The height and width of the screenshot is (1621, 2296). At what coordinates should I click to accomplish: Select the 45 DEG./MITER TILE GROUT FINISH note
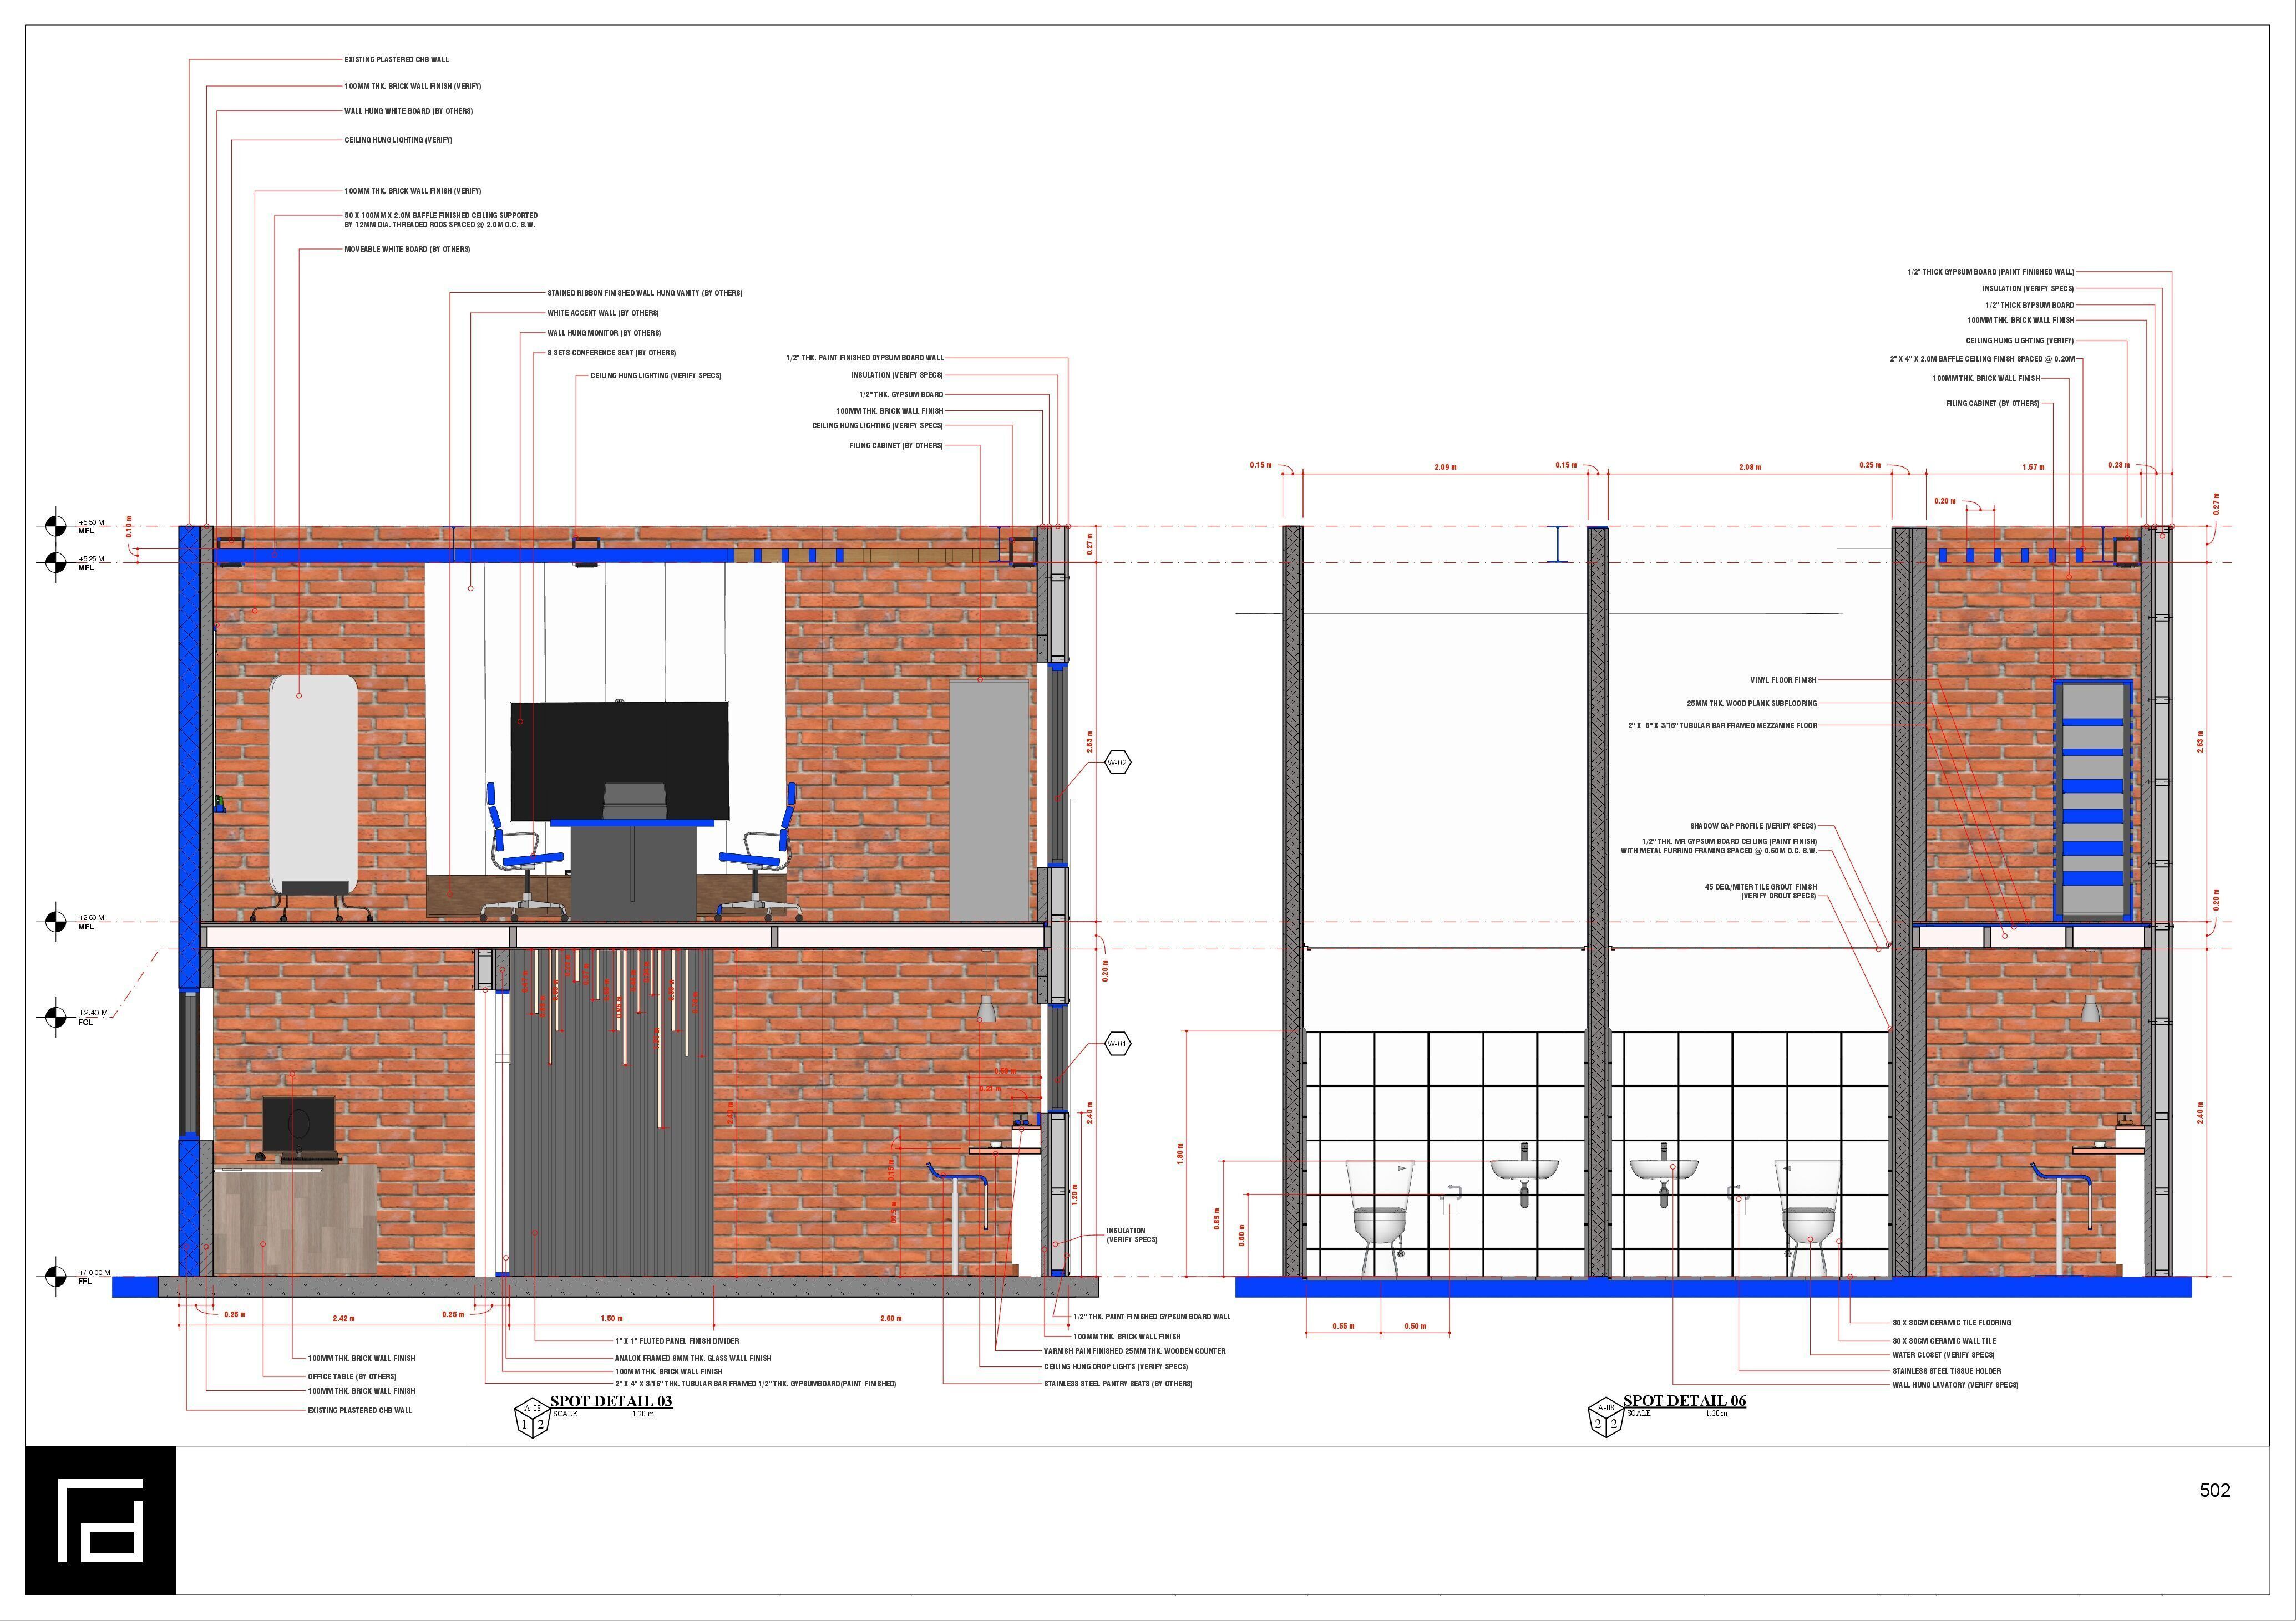(x=1761, y=891)
